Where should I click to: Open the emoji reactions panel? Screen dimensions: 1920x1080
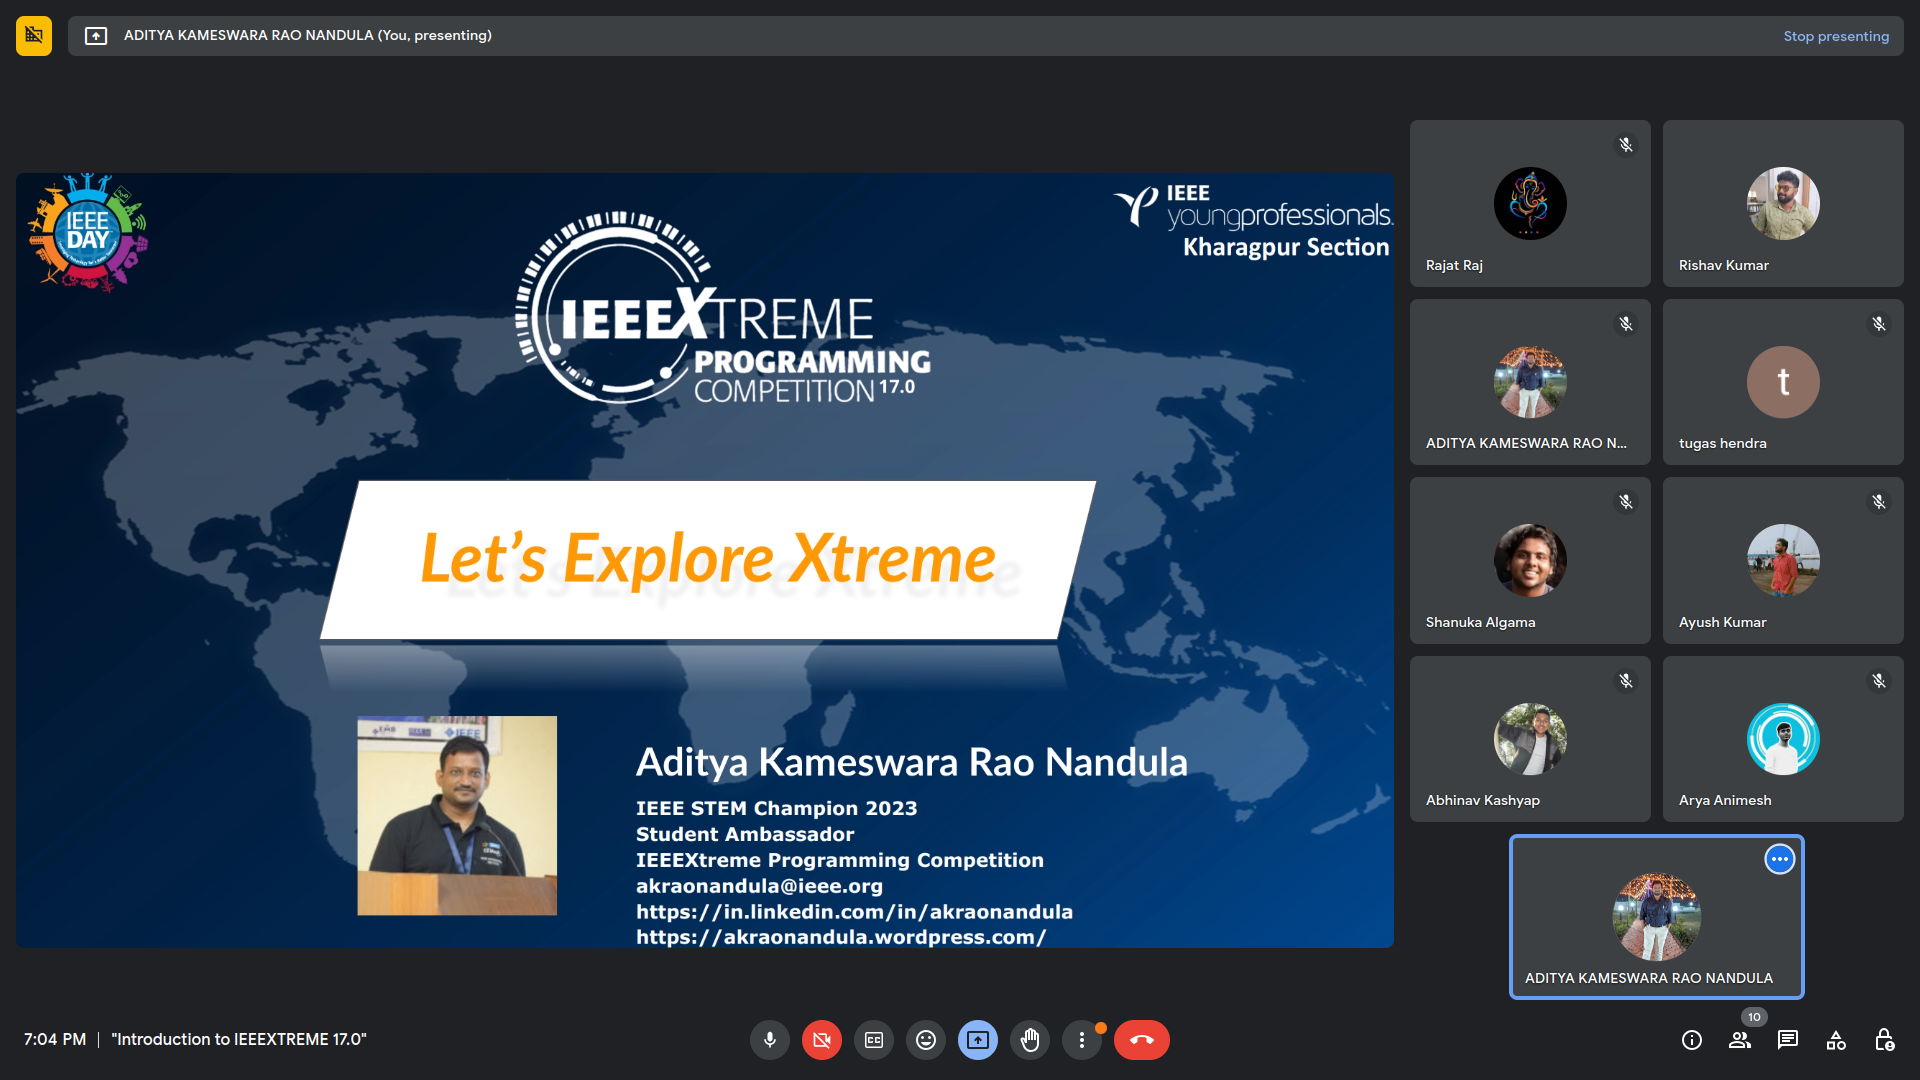click(926, 1040)
